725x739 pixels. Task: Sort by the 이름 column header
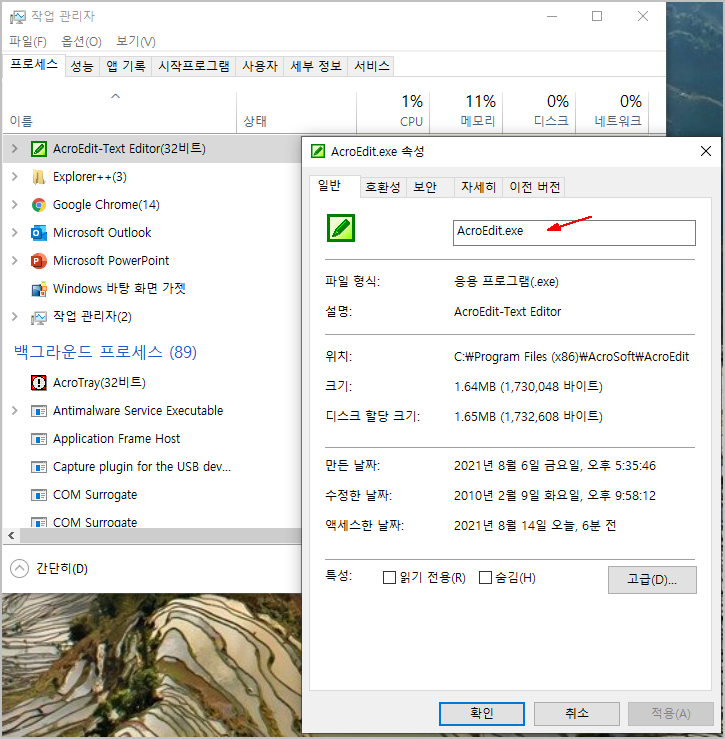click(x=120, y=112)
